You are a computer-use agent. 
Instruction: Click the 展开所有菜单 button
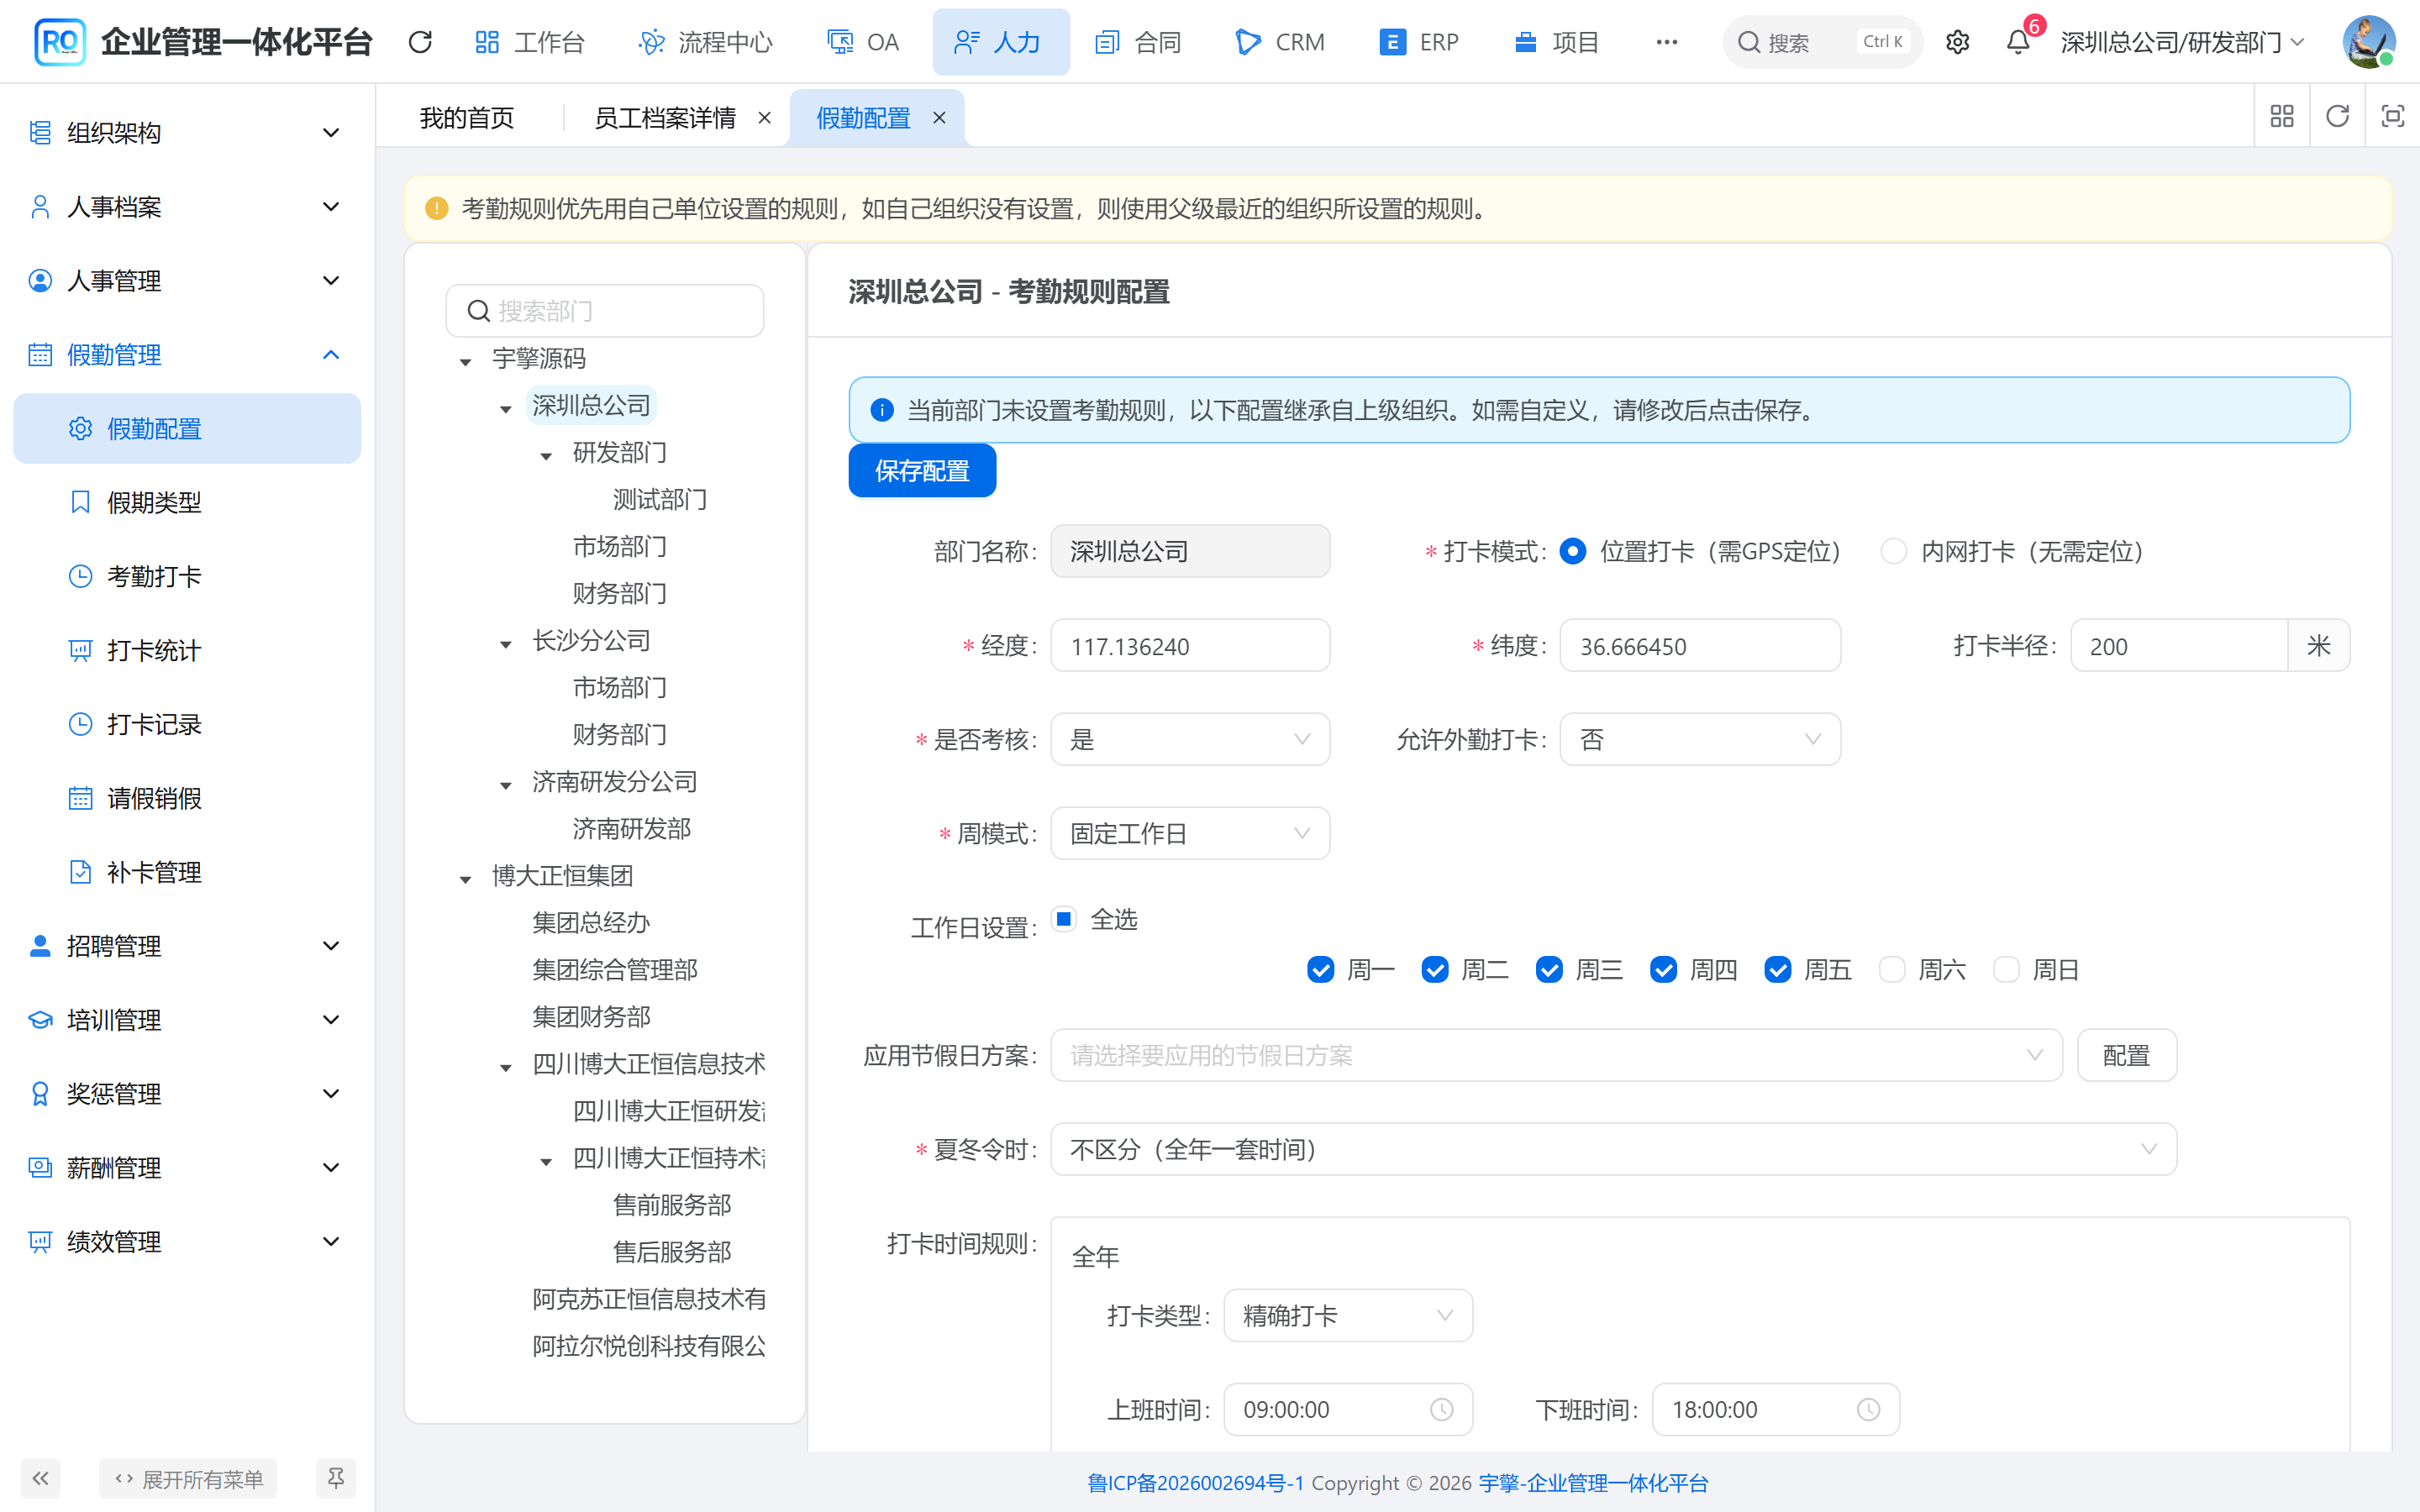click(x=188, y=1478)
